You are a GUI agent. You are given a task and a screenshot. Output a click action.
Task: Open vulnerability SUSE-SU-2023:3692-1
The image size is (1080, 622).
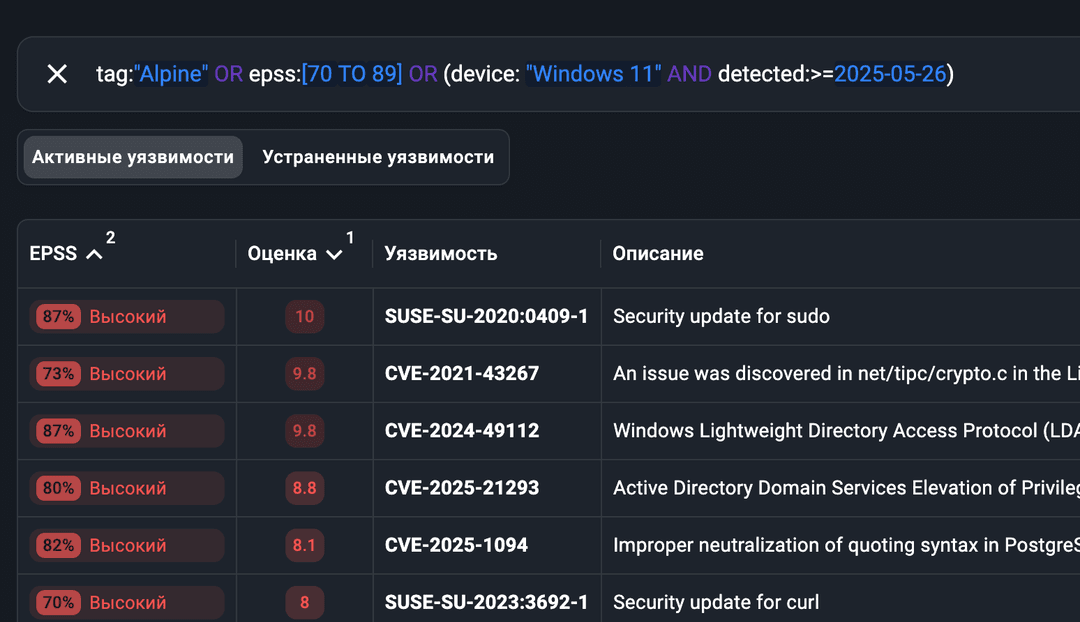click(486, 602)
